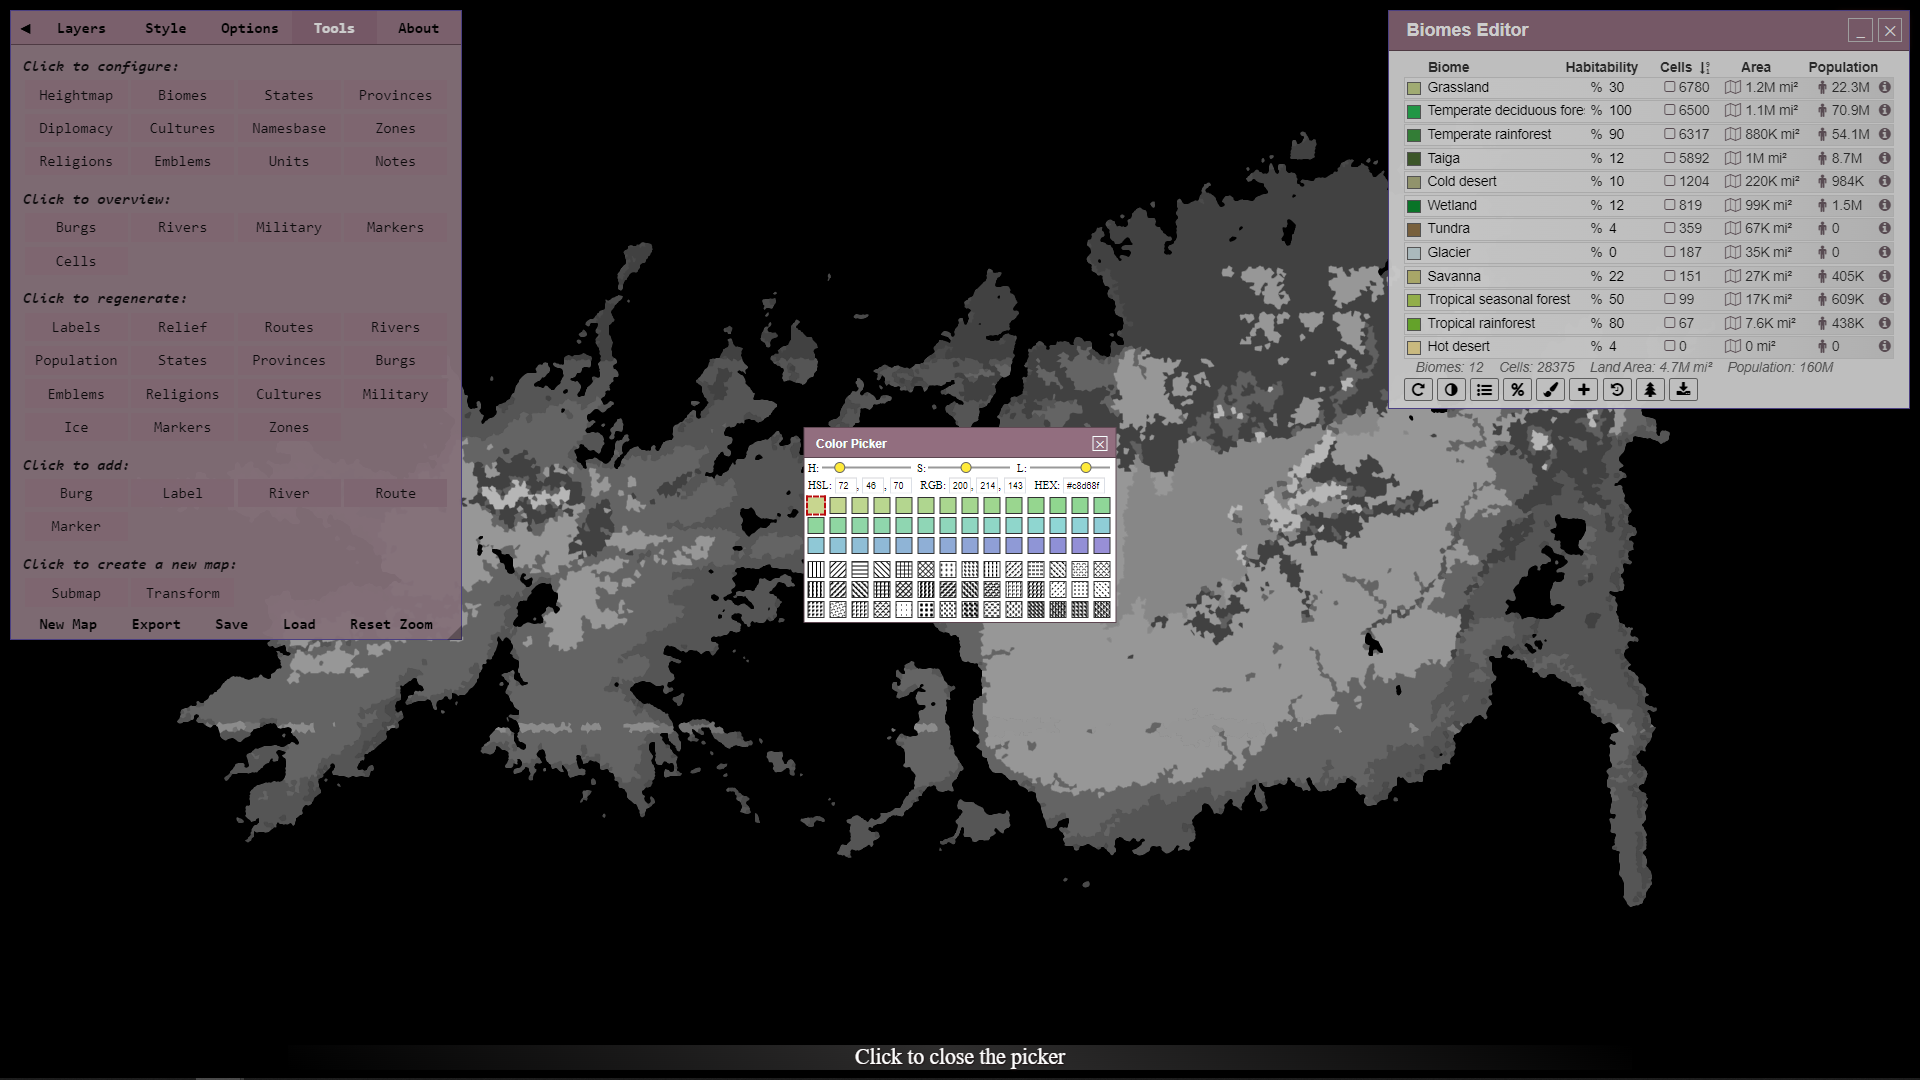Click the refresh icon in Biomes Editor

tap(1418, 390)
